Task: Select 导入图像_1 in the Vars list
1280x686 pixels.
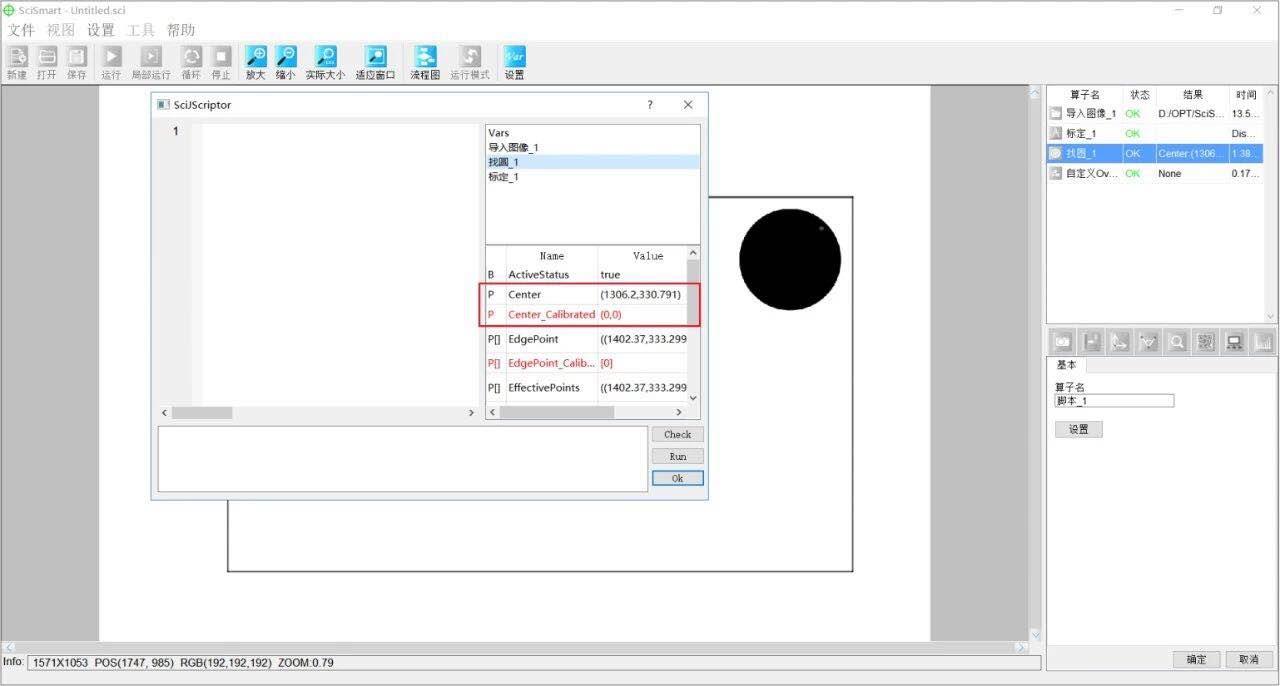Action: click(x=513, y=147)
